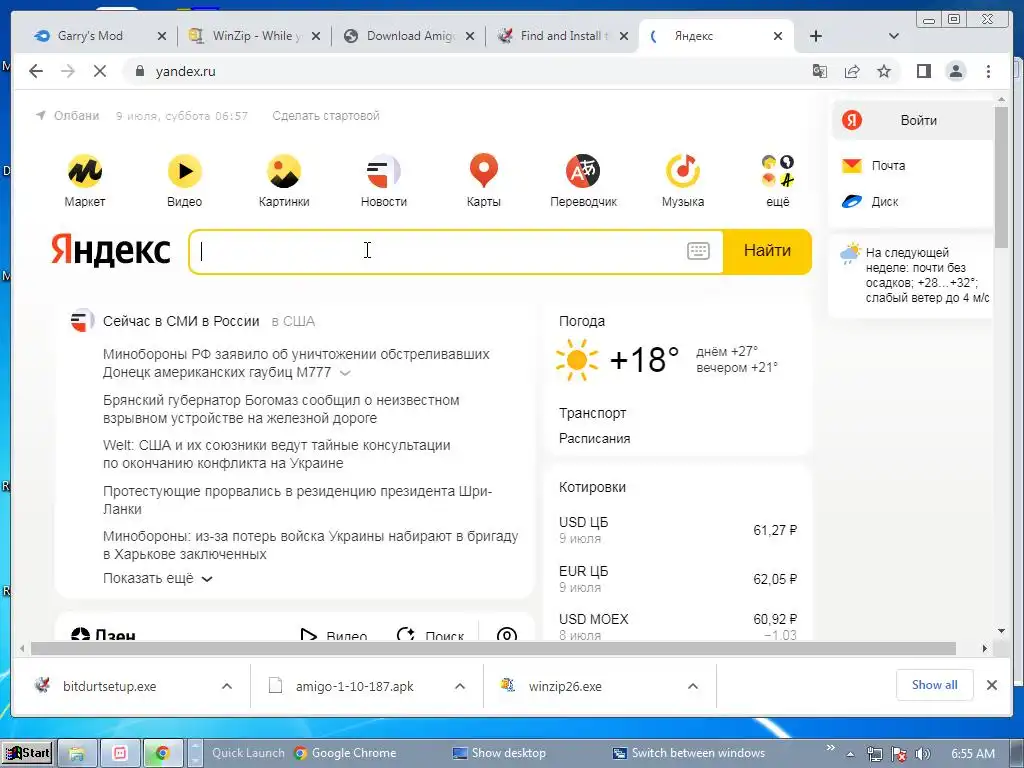Open Диск cloud storage link
This screenshot has width=1024, height=768.
(885, 202)
